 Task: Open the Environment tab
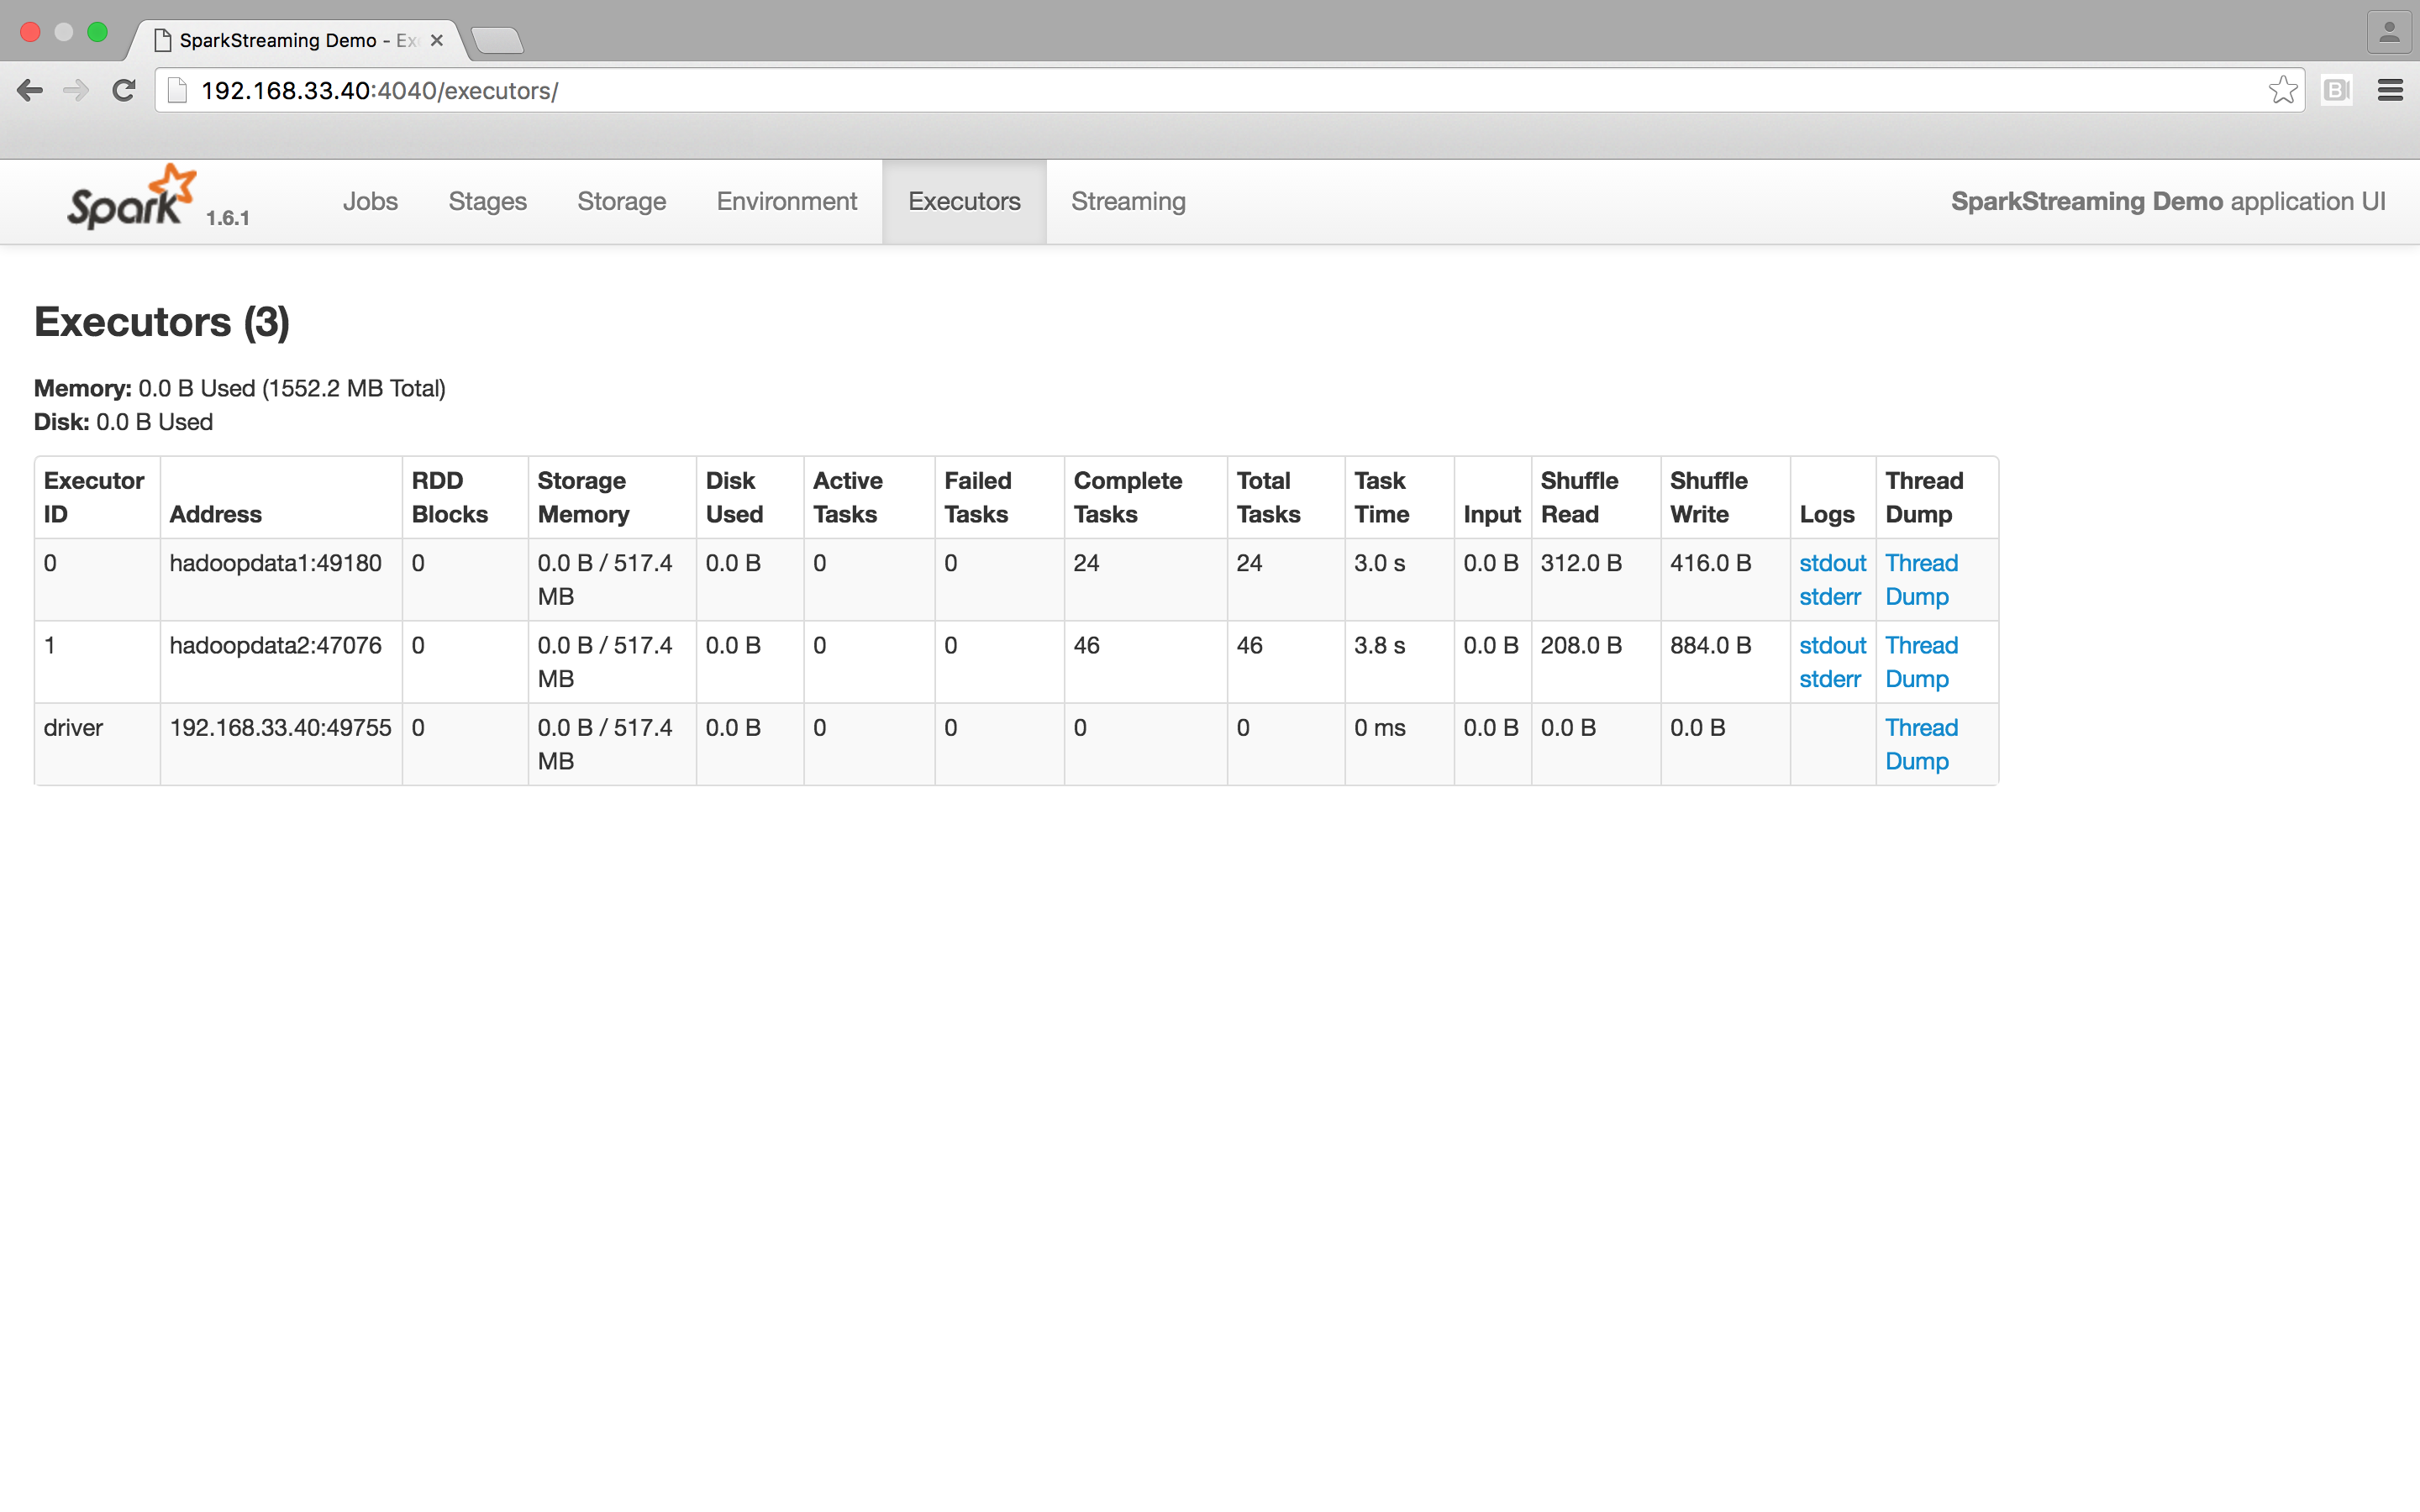coord(786,202)
